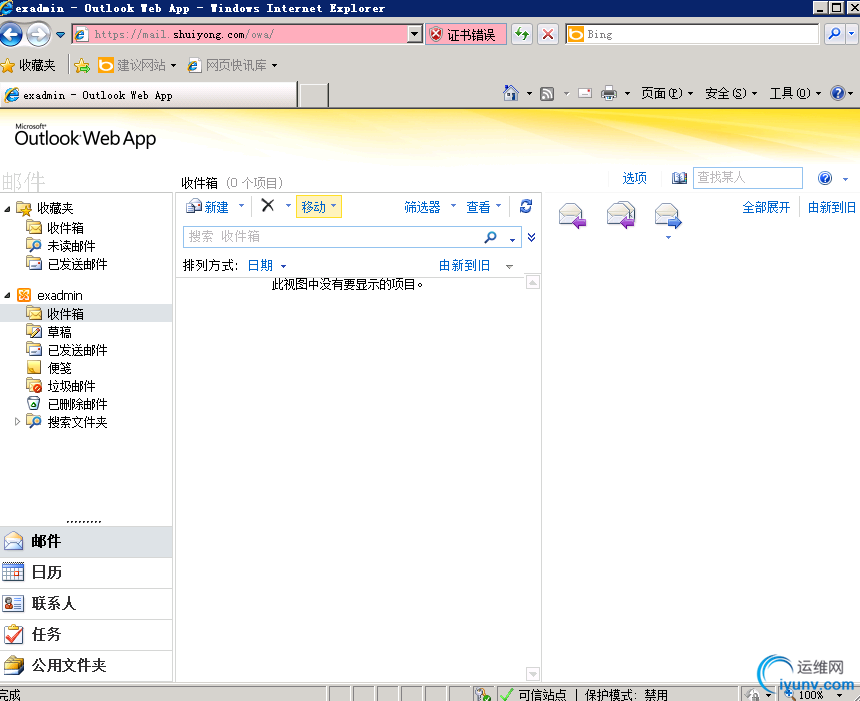Collapse the Favorites folder tree

(x=7, y=209)
